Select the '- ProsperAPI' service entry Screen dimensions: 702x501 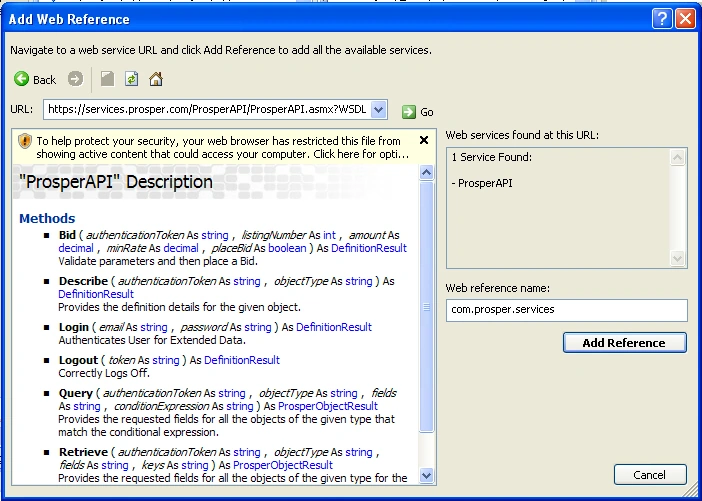point(482,183)
